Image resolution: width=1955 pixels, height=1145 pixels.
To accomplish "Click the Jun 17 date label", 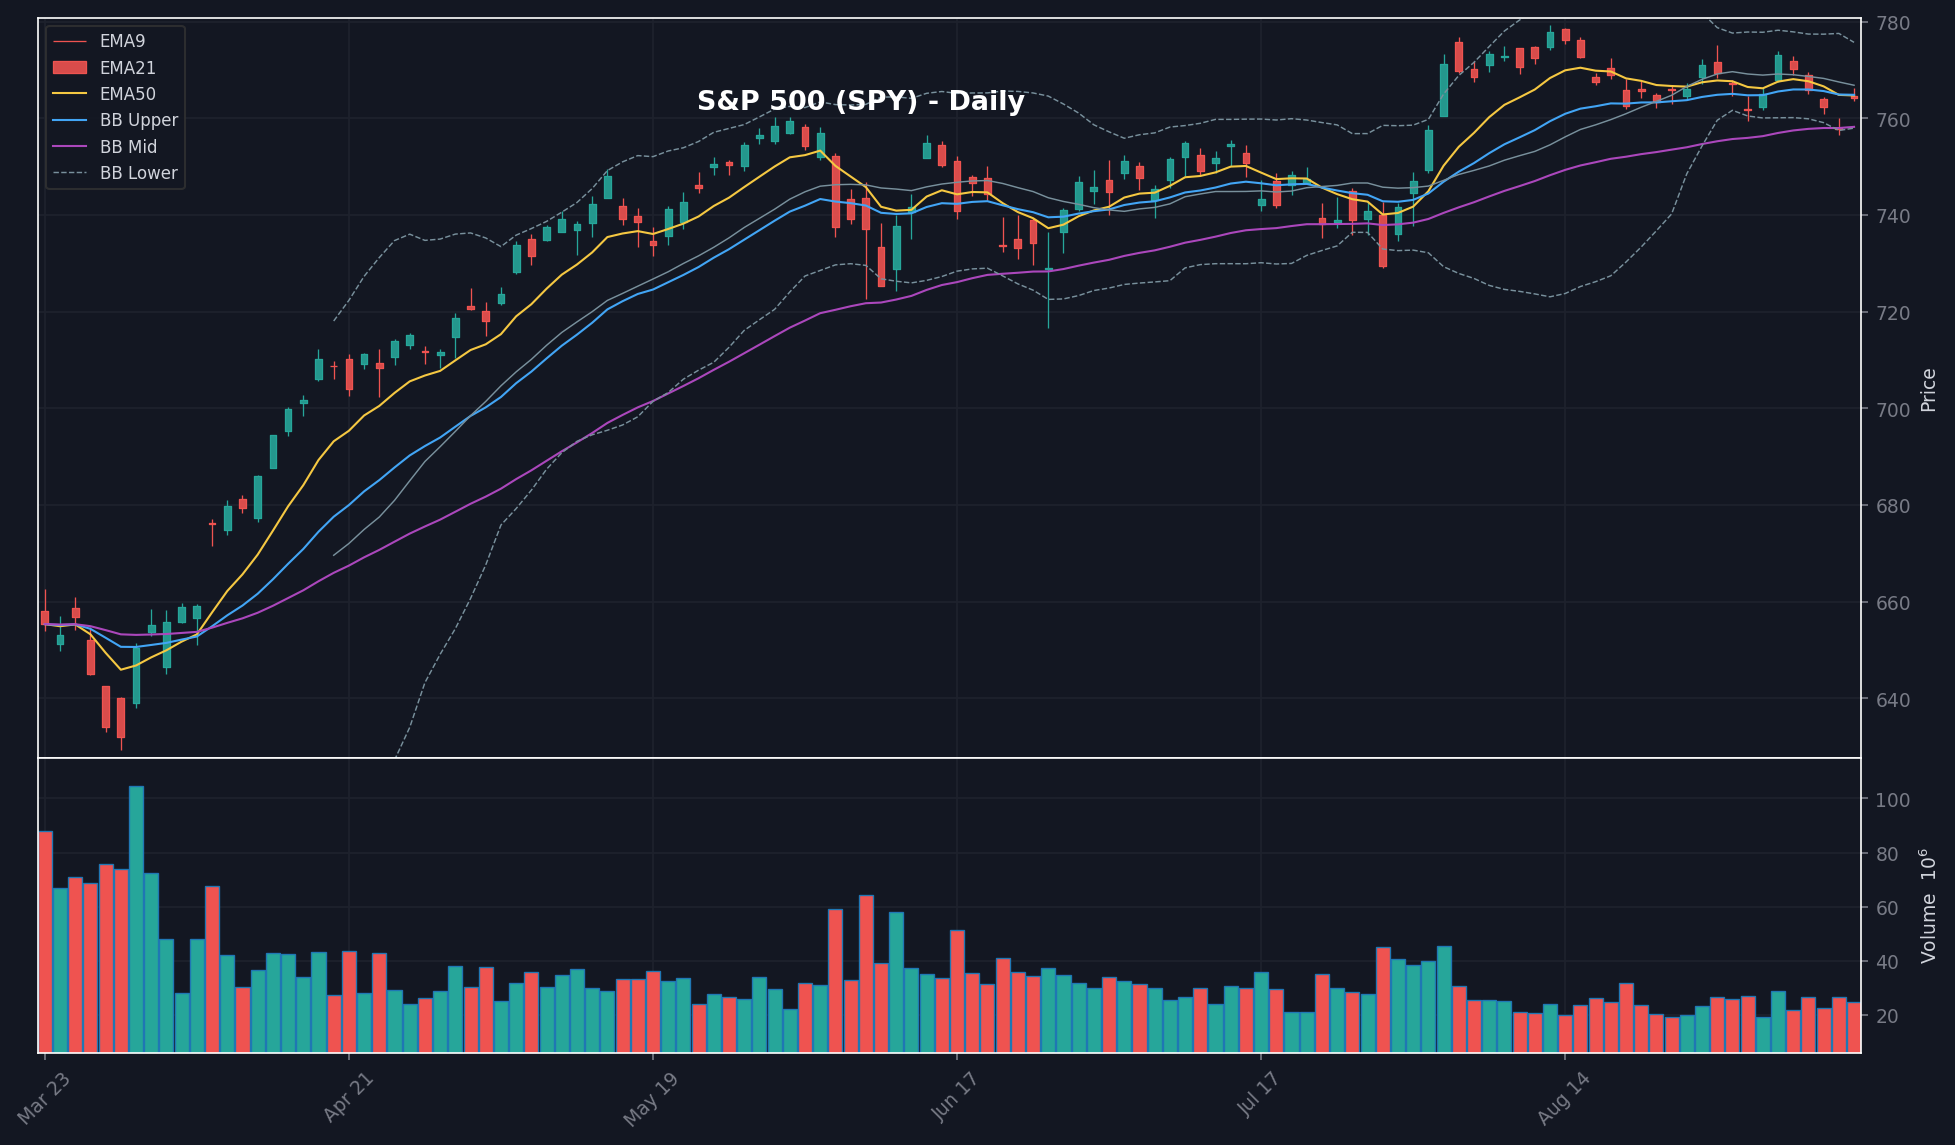I will coord(955,1097).
